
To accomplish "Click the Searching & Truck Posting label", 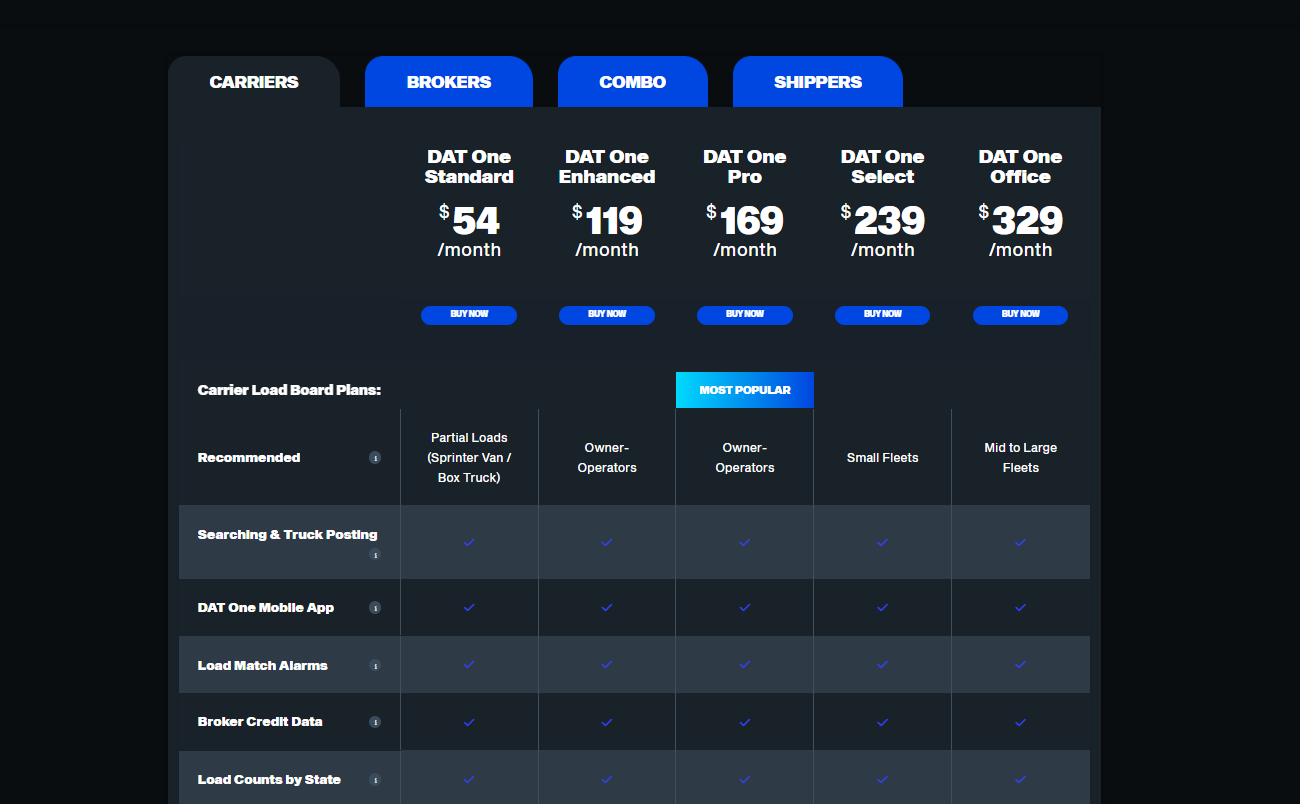I will (288, 535).
